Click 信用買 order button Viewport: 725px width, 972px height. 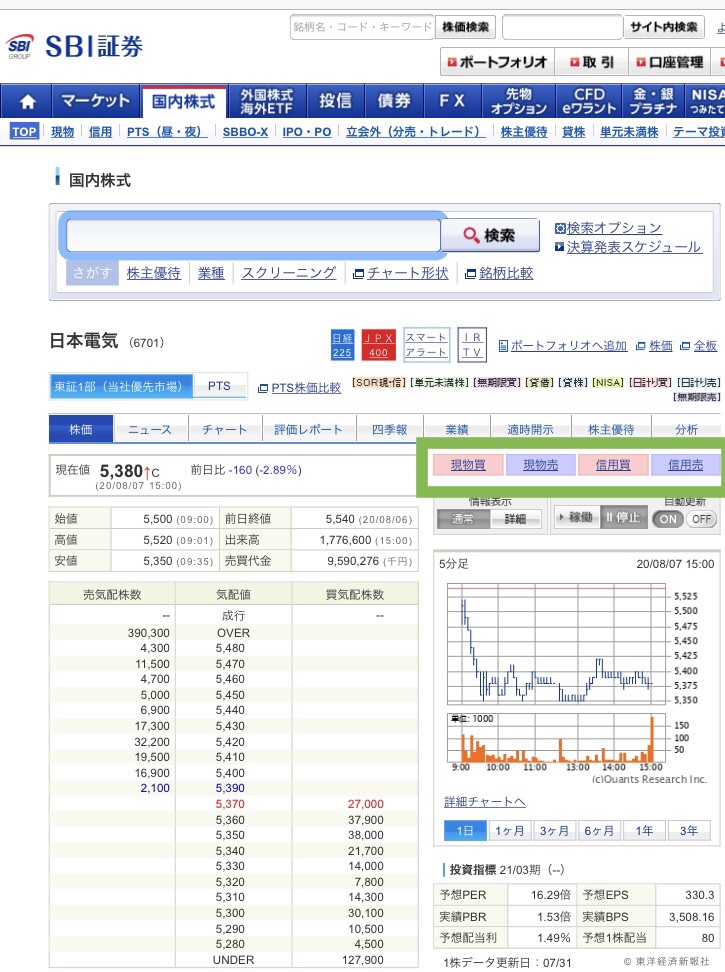click(613, 465)
